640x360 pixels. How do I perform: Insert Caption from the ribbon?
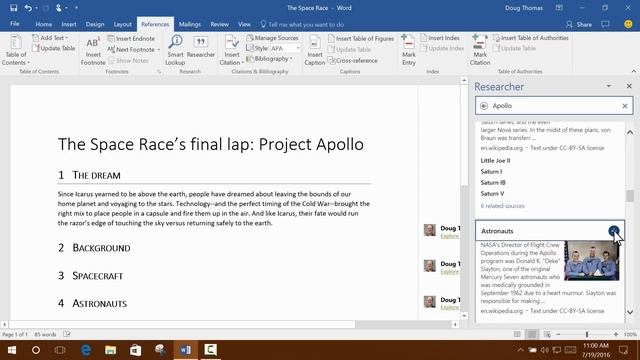[315, 50]
